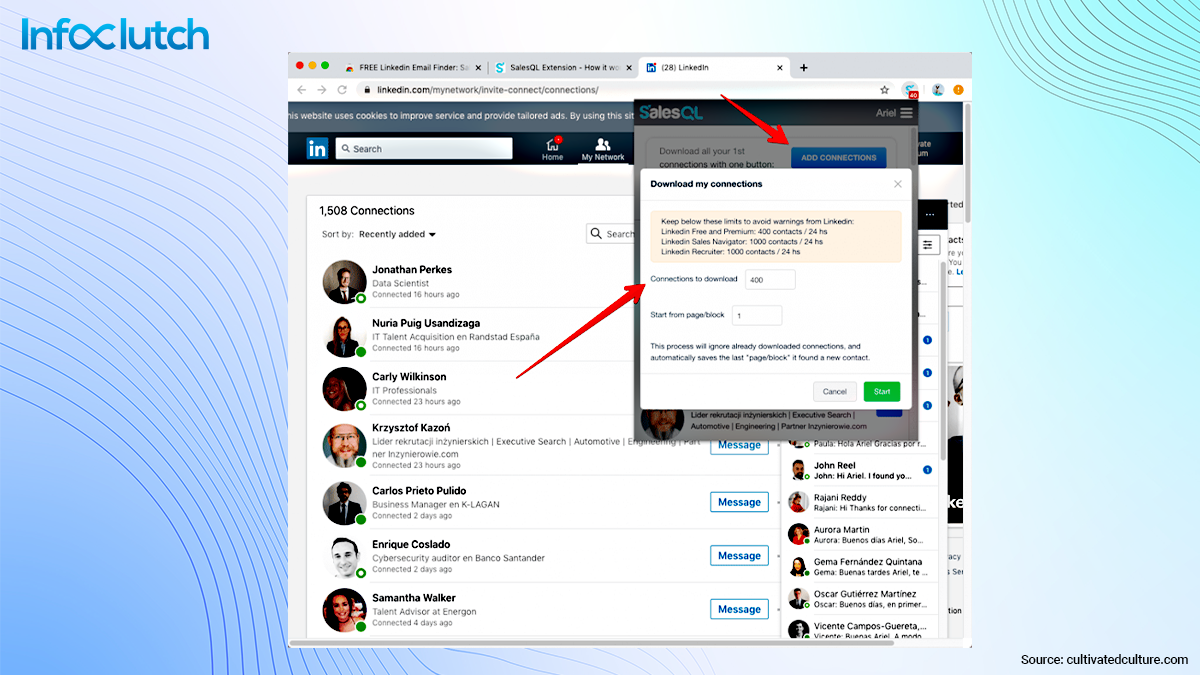Close the (28) LinkedIn tab
The image size is (1200, 675).
(x=779, y=67)
